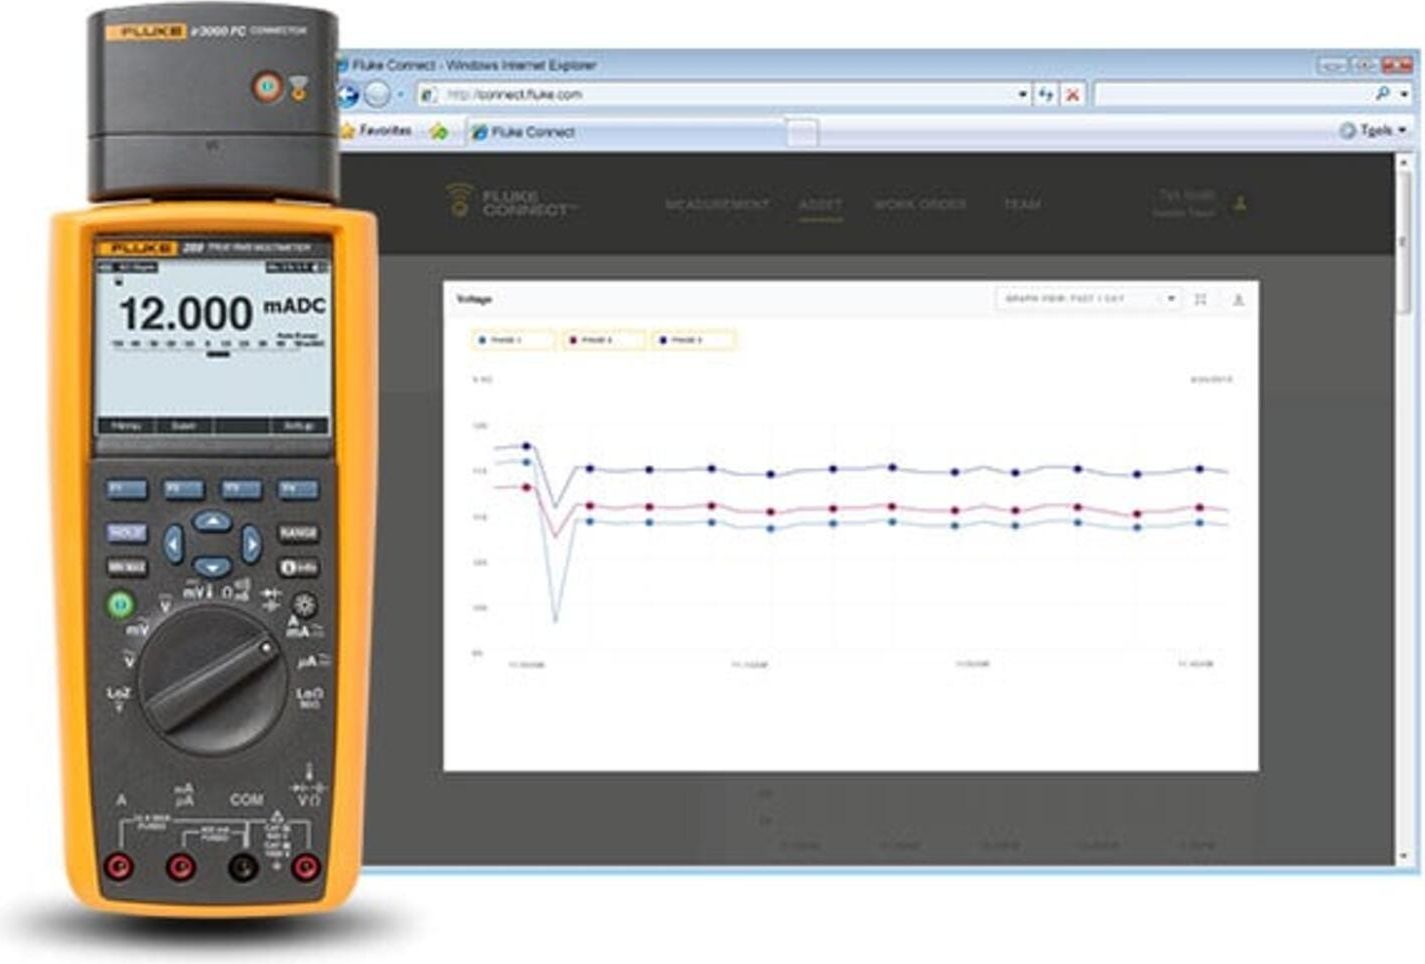Click the person icon beside fullscreen on chart
The image size is (1425, 964).
(1238, 299)
